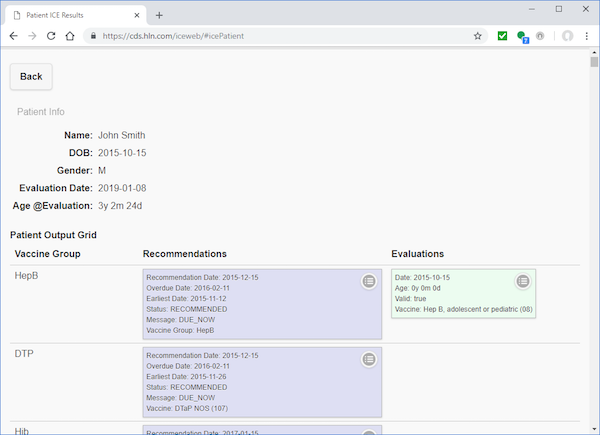Open details icon on HepB recommendation

[369, 281]
